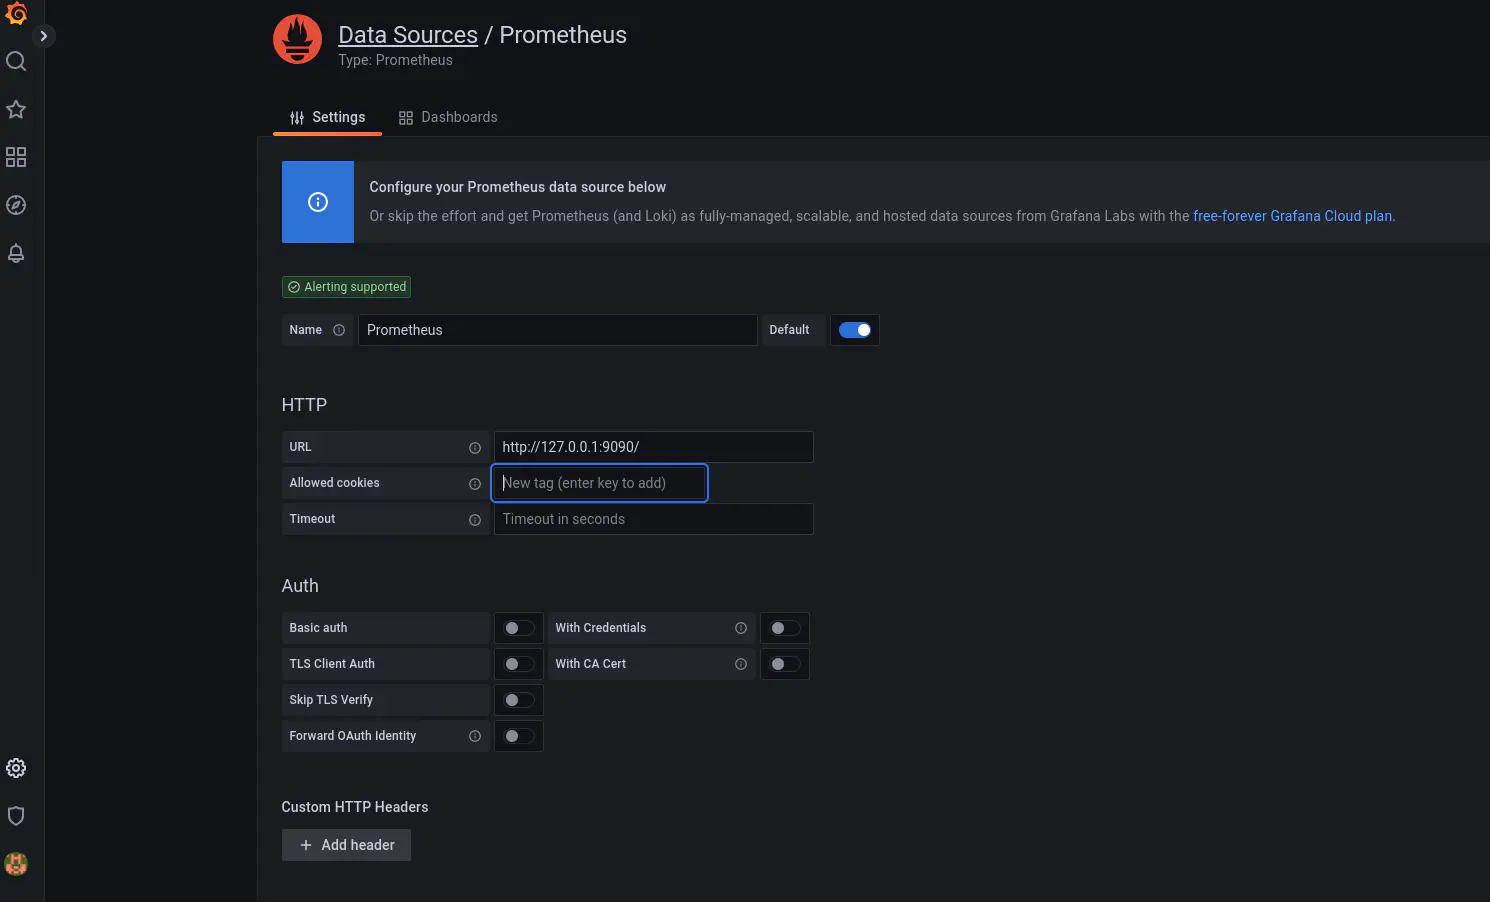The height and width of the screenshot is (902, 1490).
Task: Enable the TLS Client Auth toggle
Action: (x=519, y=664)
